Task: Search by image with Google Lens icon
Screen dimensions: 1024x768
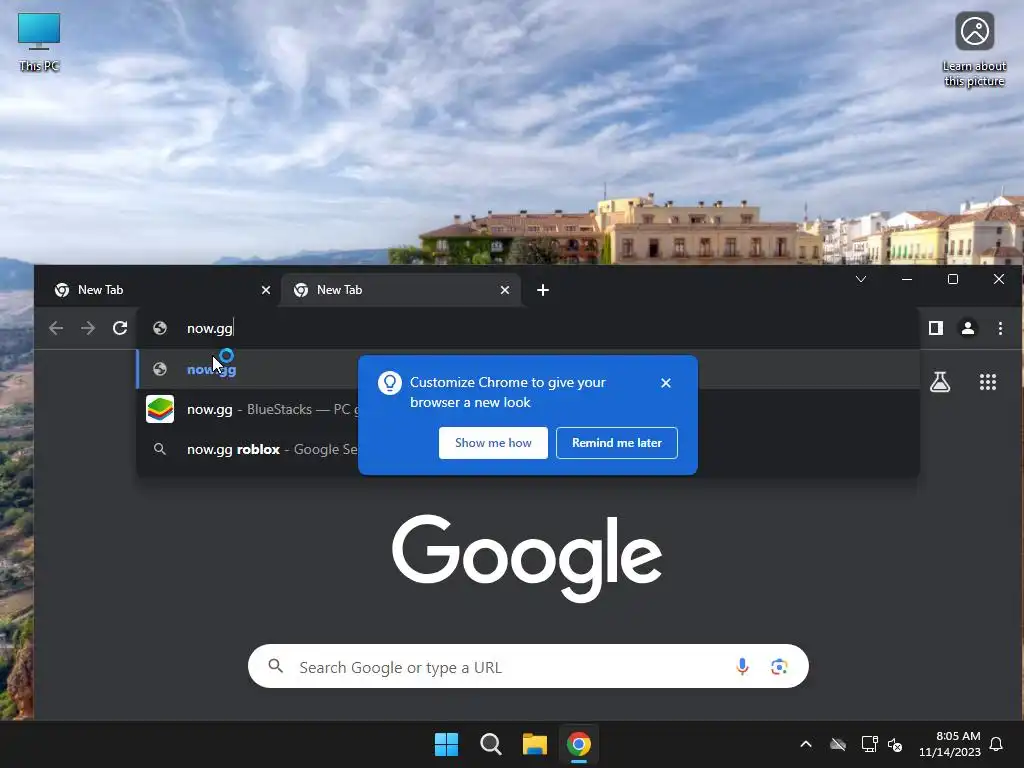Action: coord(778,666)
